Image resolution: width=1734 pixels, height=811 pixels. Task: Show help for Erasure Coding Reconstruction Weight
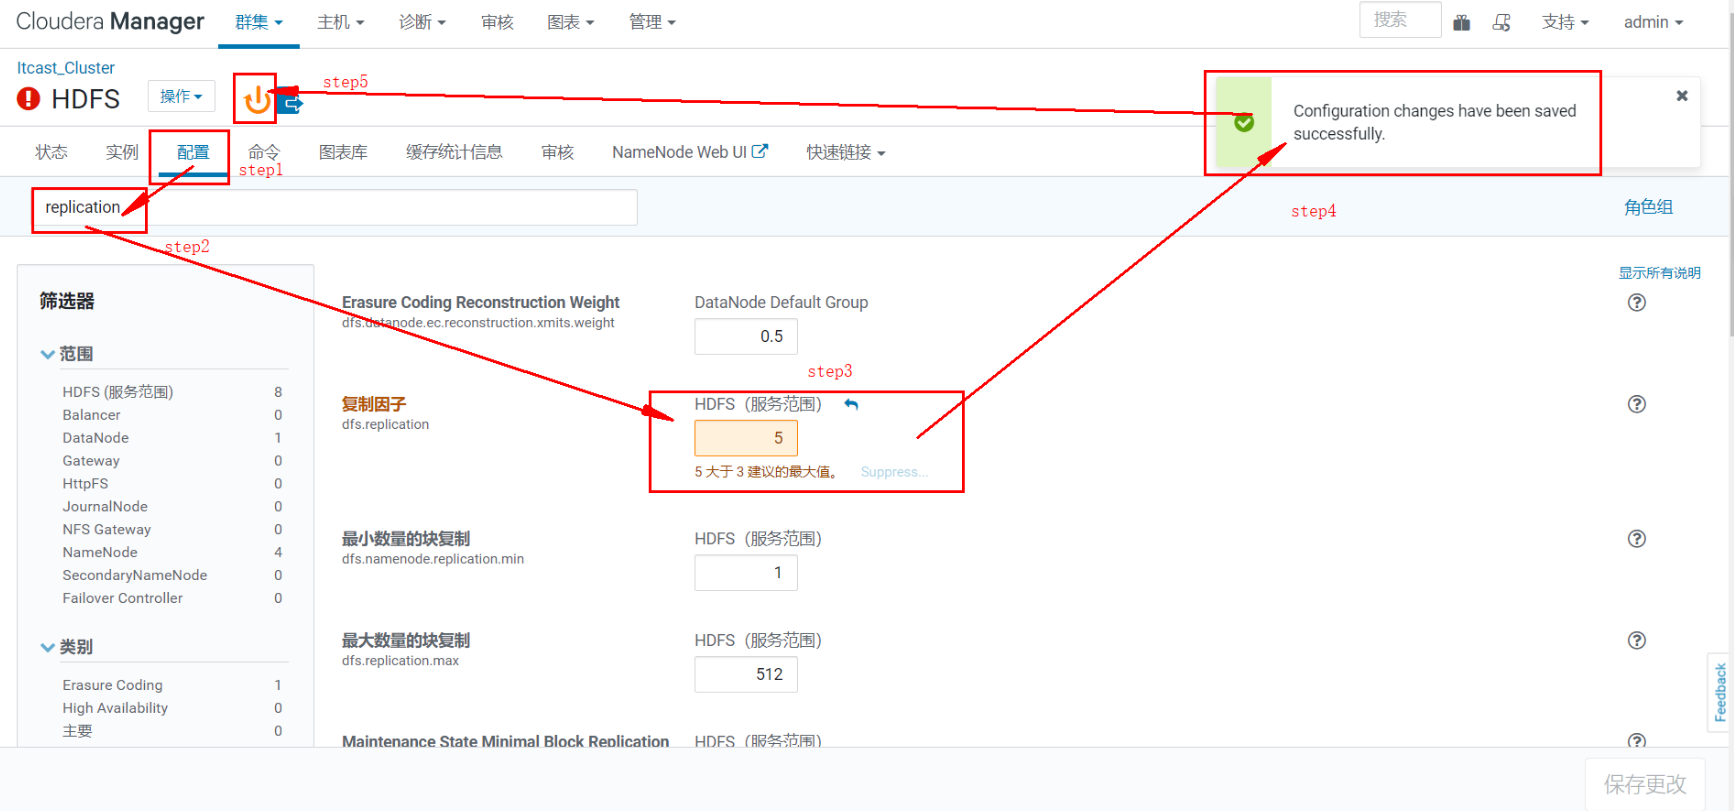pos(1637,302)
